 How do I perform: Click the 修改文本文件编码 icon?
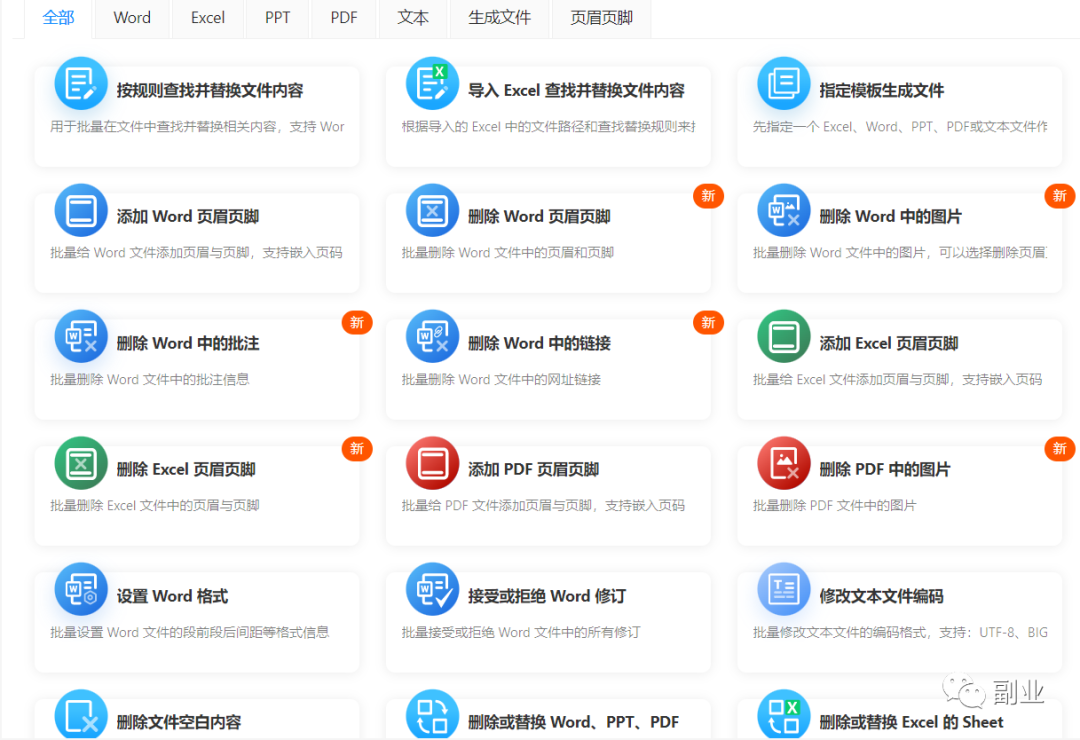click(783, 589)
